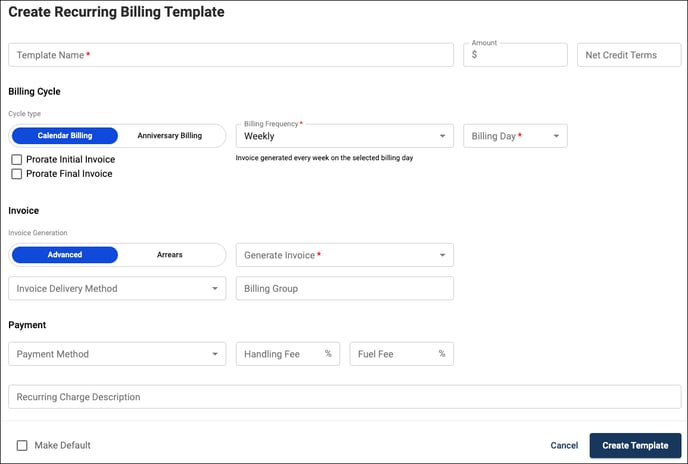Expand the Payment Method dropdown

(117, 354)
